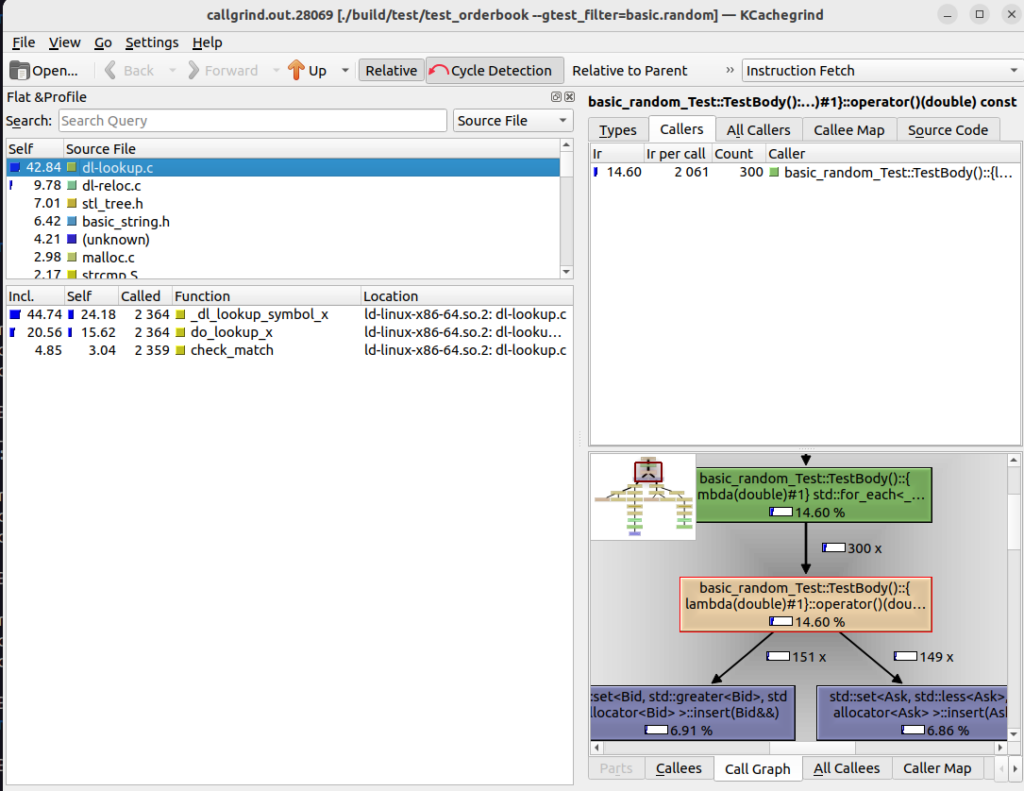Open a profile file with Open button

[44, 71]
